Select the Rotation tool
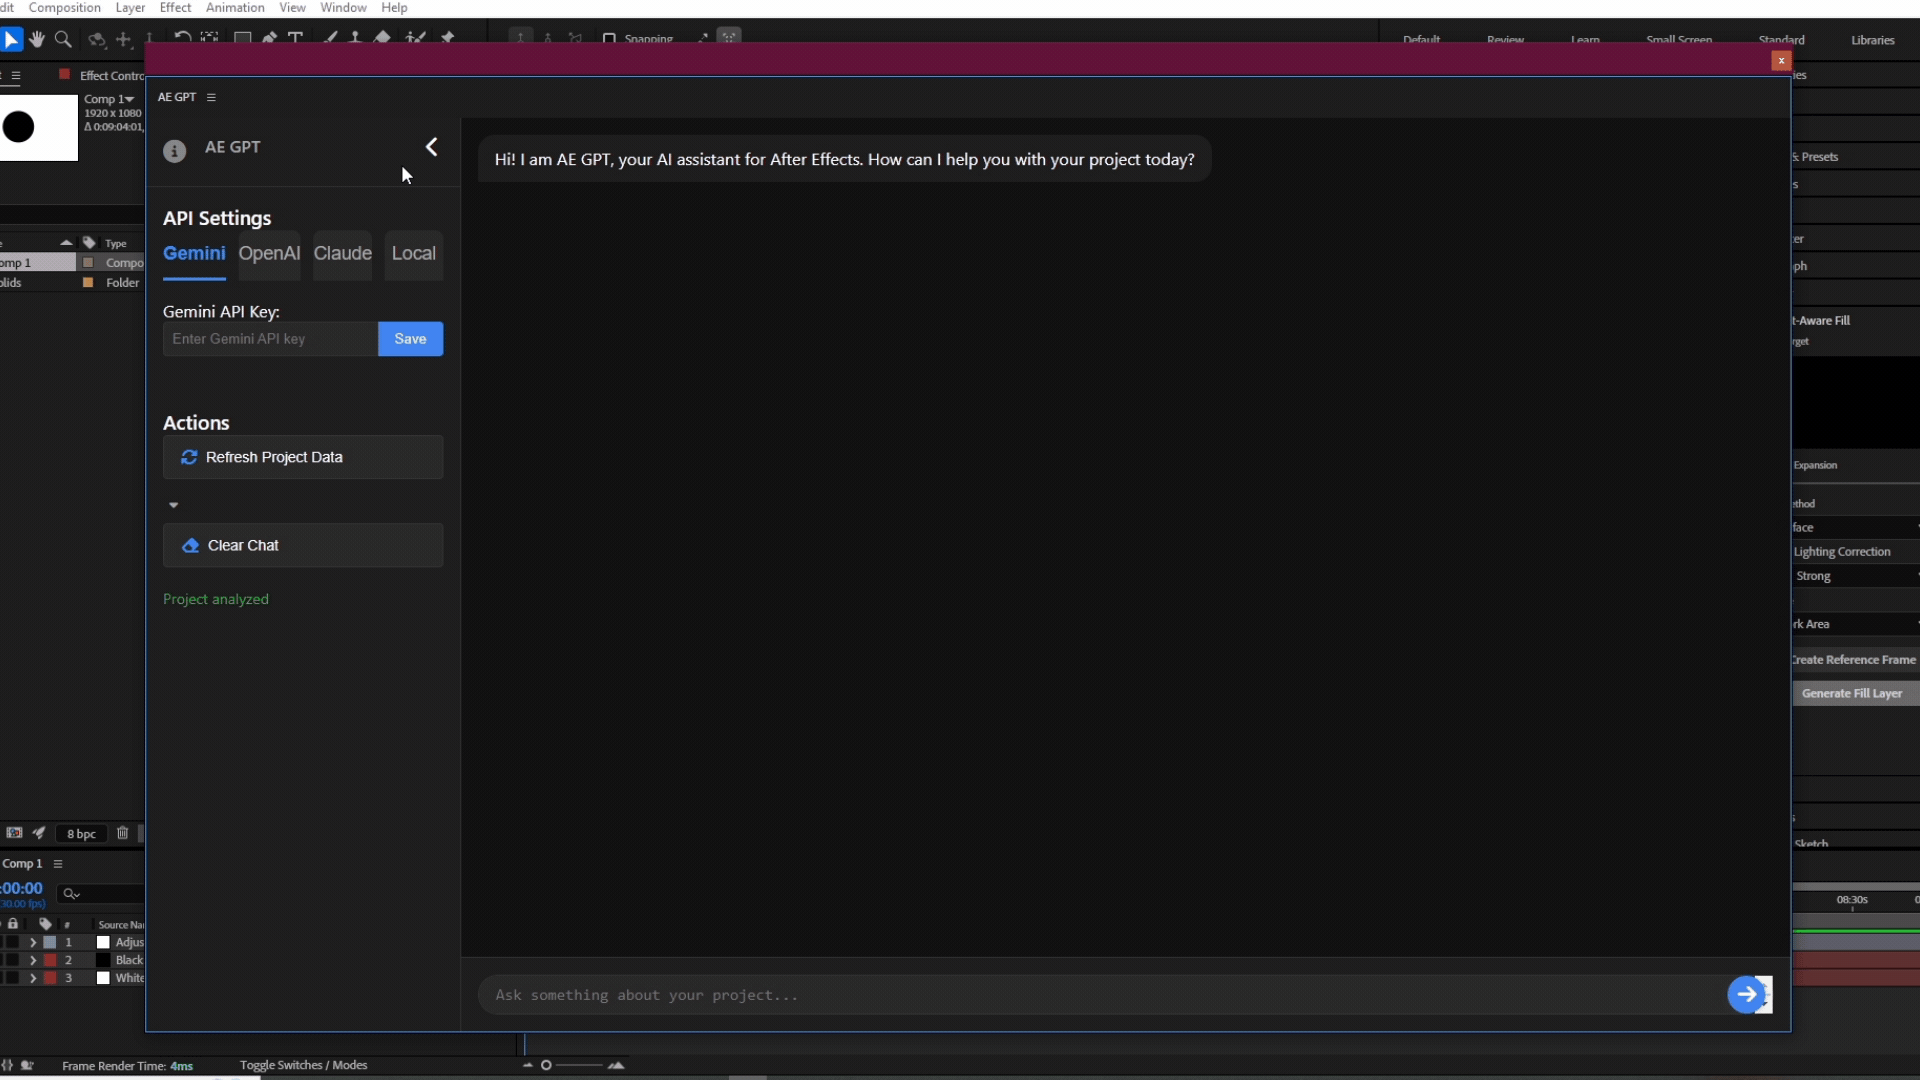This screenshot has width=1920, height=1080. 182,38
